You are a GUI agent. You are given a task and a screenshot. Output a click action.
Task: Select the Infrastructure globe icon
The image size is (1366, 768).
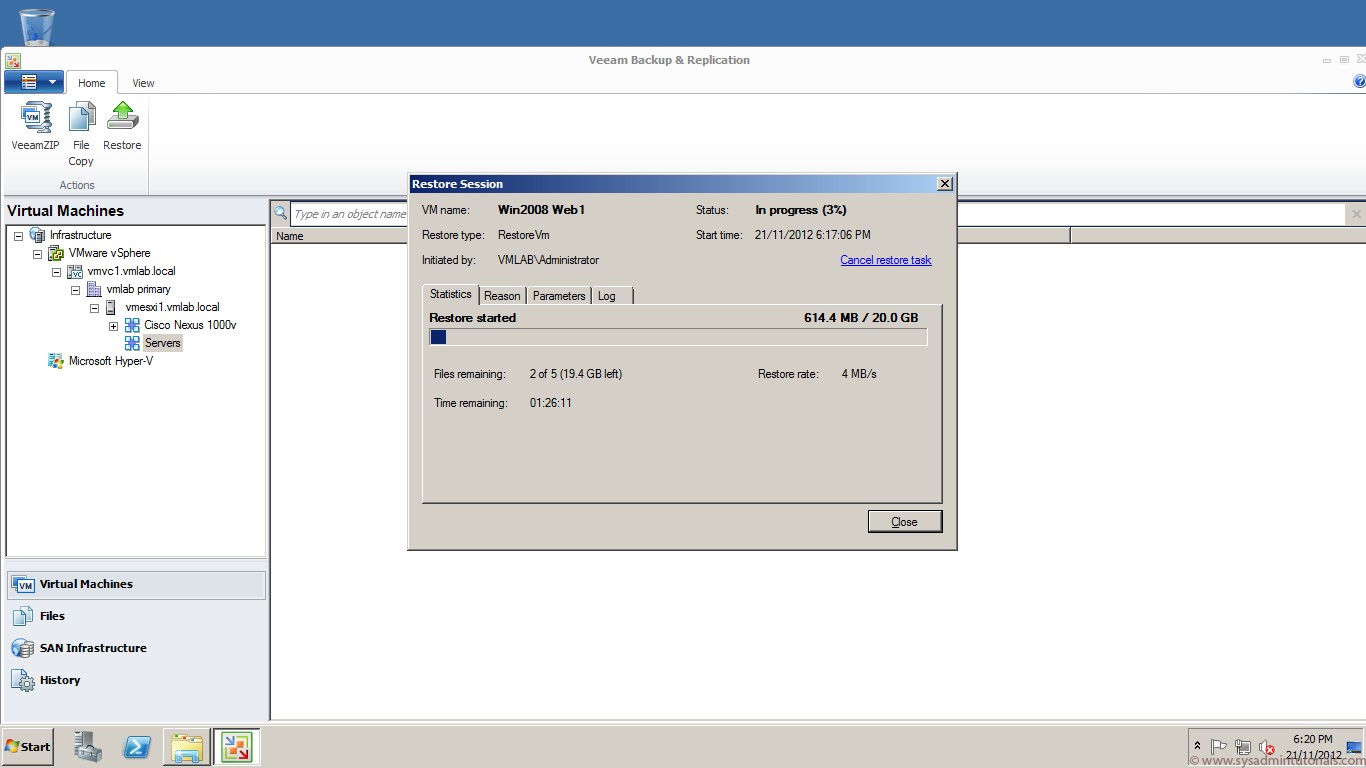tap(37, 235)
